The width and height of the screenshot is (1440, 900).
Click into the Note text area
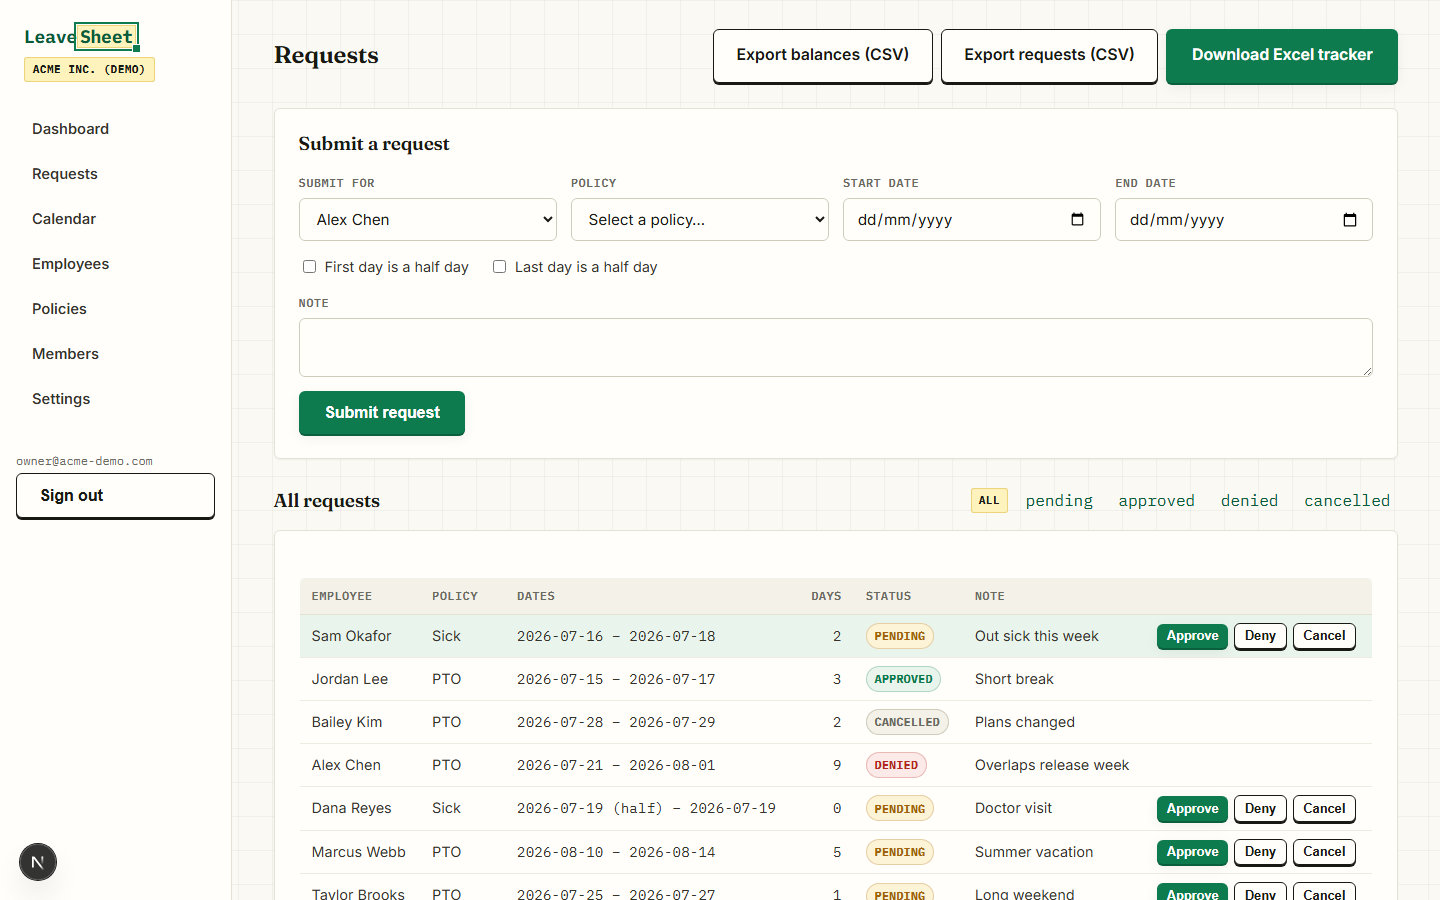point(836,348)
